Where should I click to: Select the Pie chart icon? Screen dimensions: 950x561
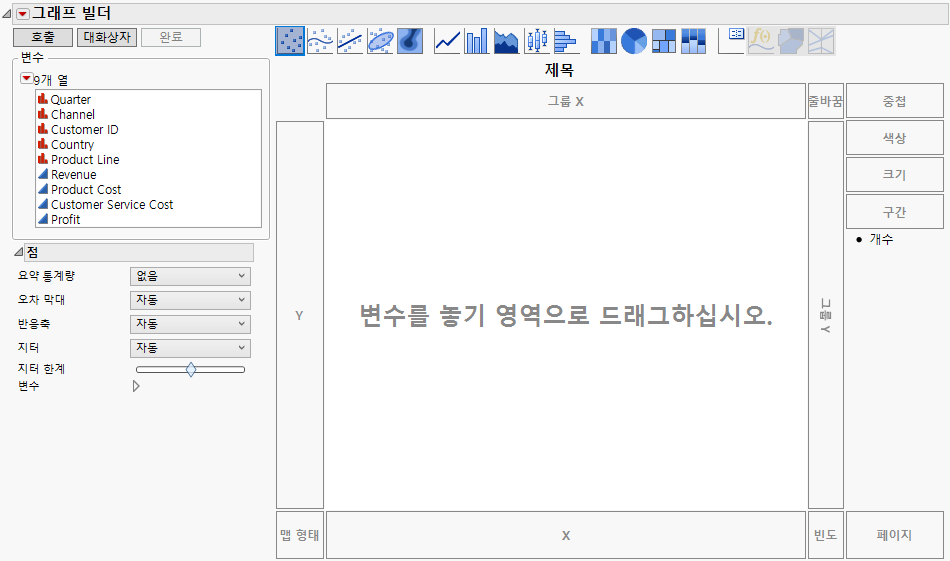pos(634,41)
